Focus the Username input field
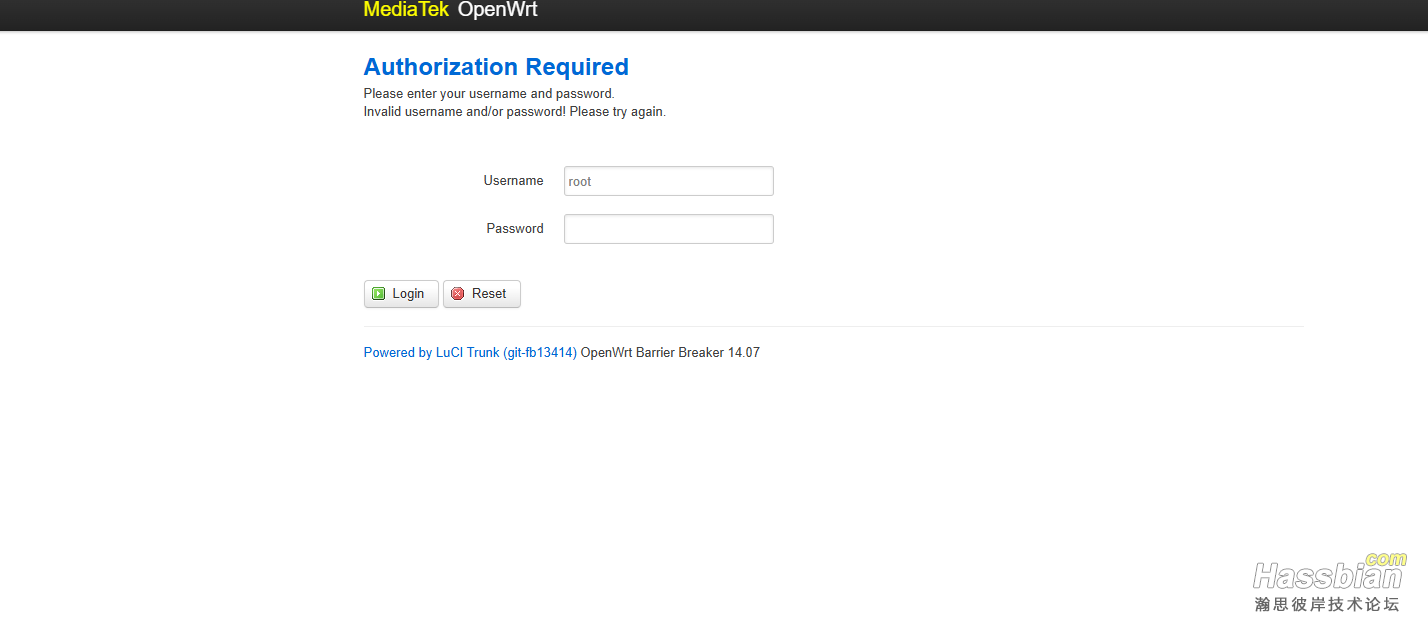 pos(668,181)
